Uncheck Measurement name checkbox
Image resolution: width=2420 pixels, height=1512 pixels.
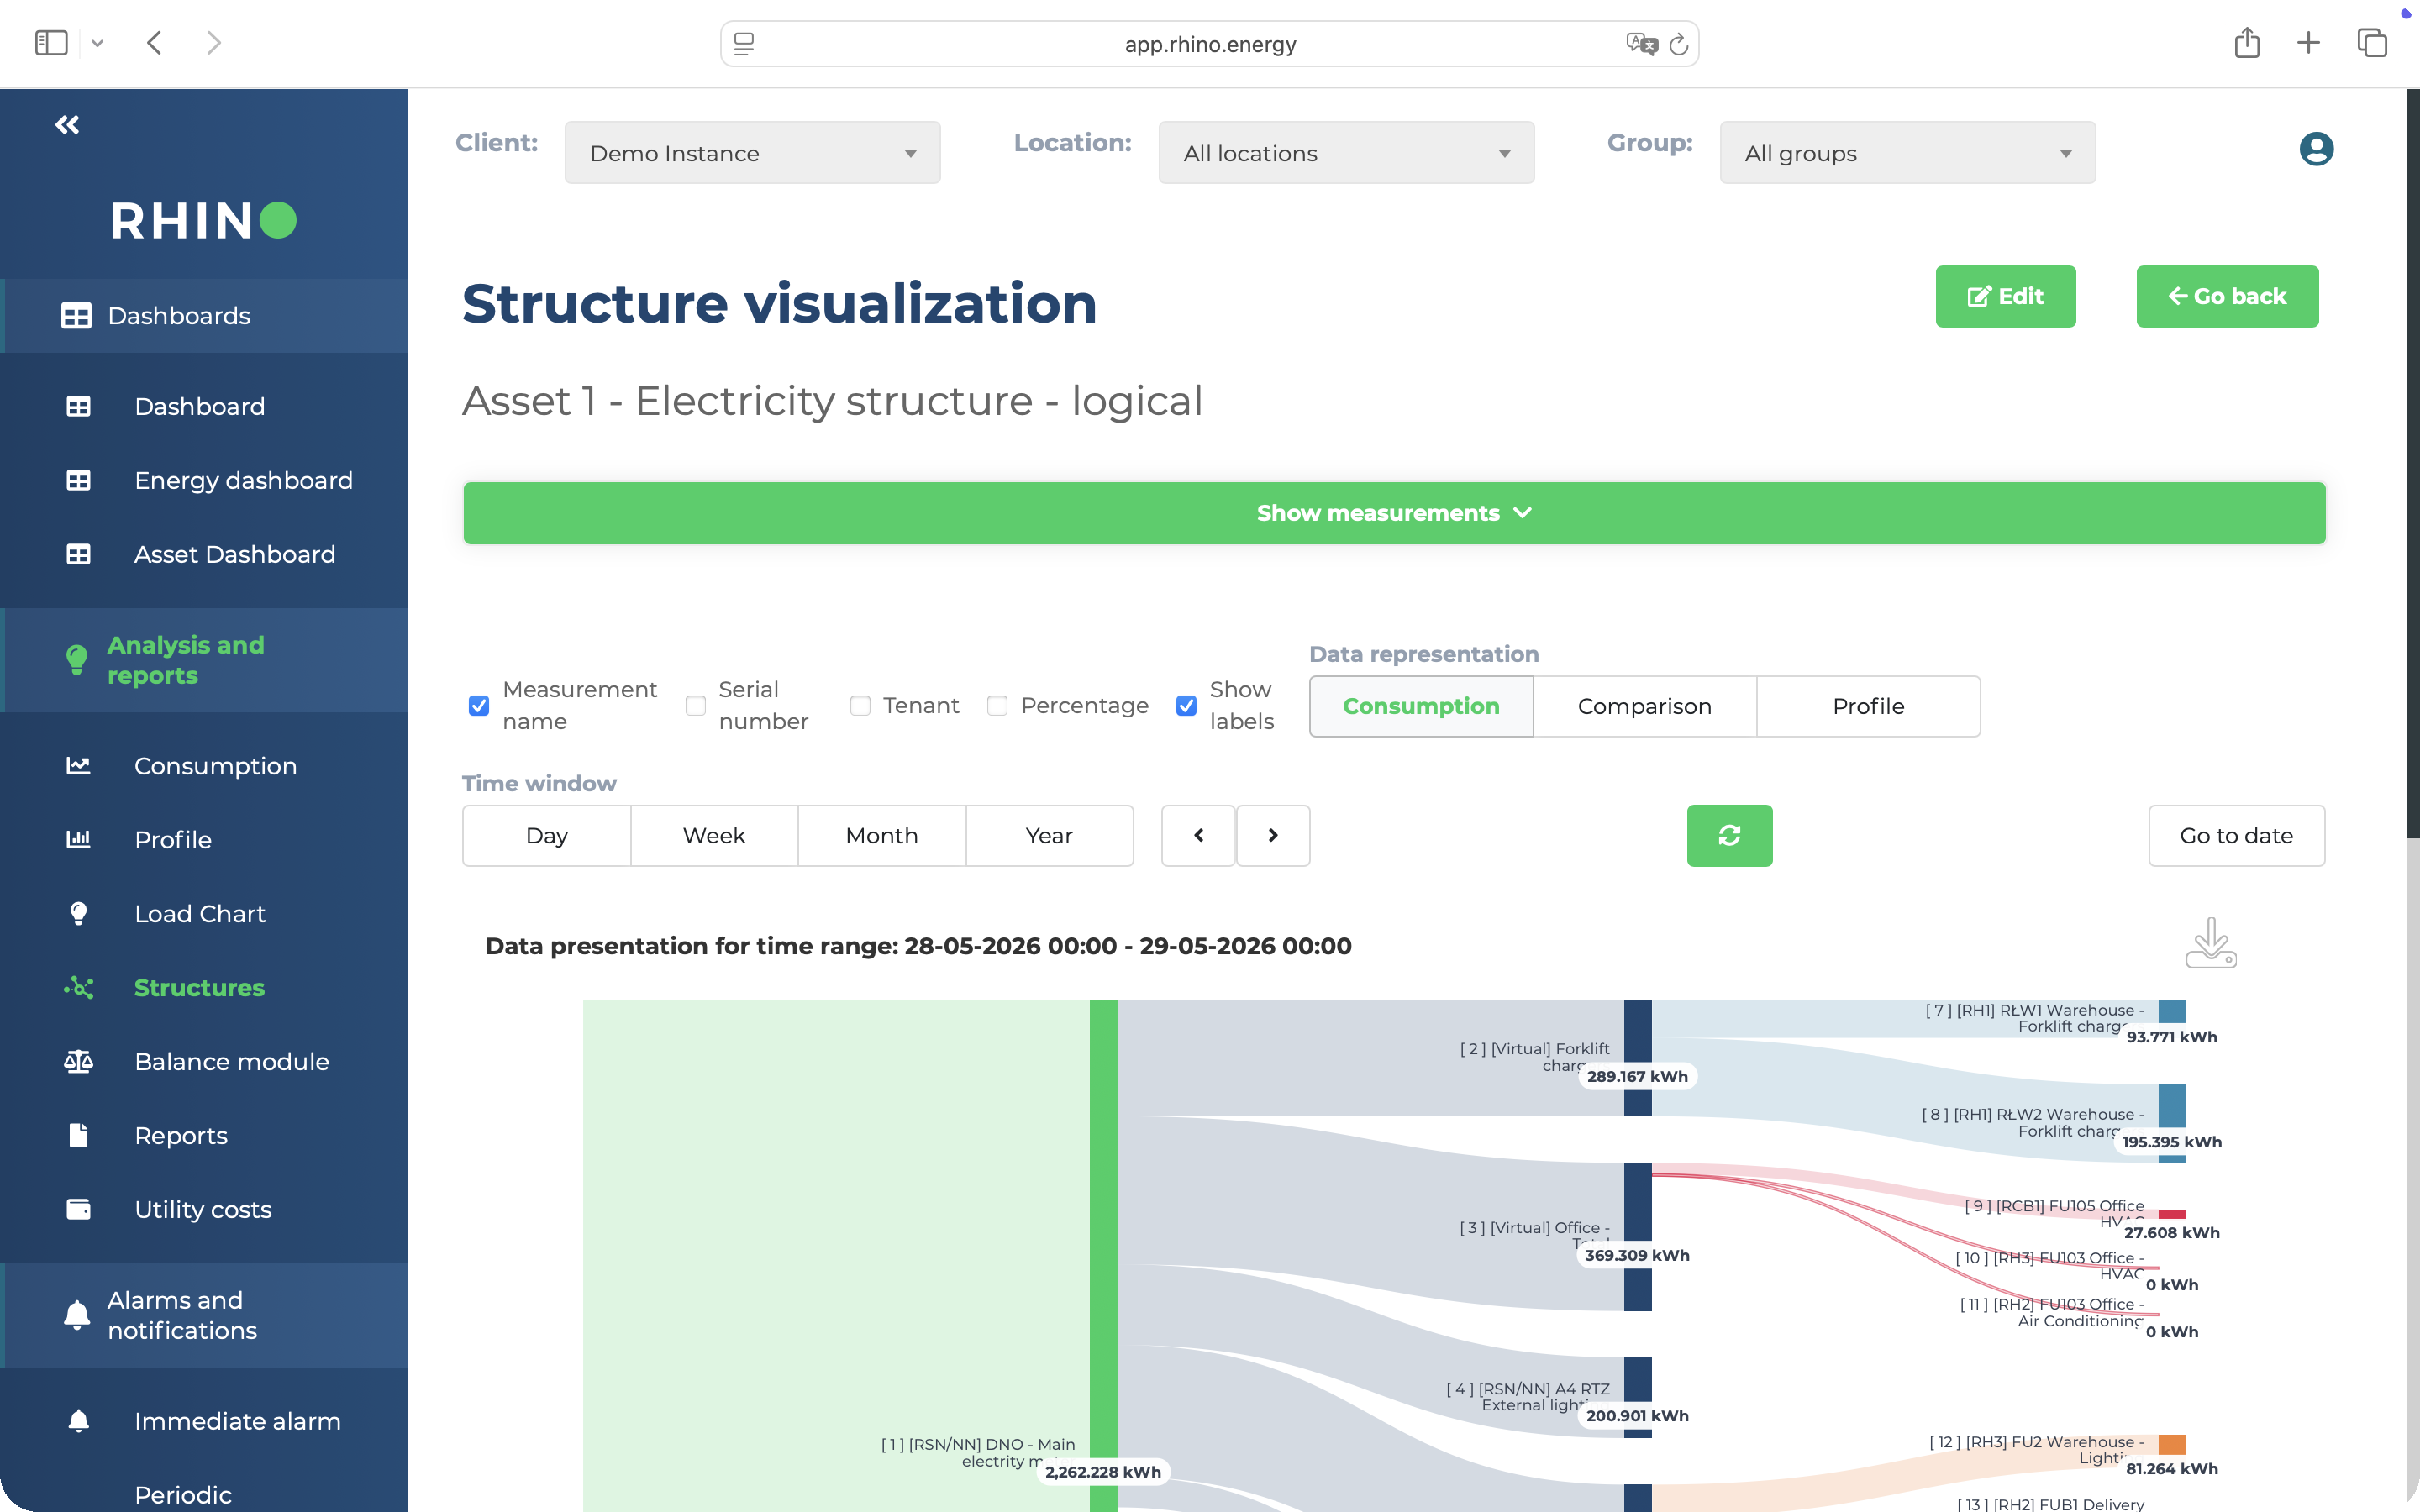(479, 706)
